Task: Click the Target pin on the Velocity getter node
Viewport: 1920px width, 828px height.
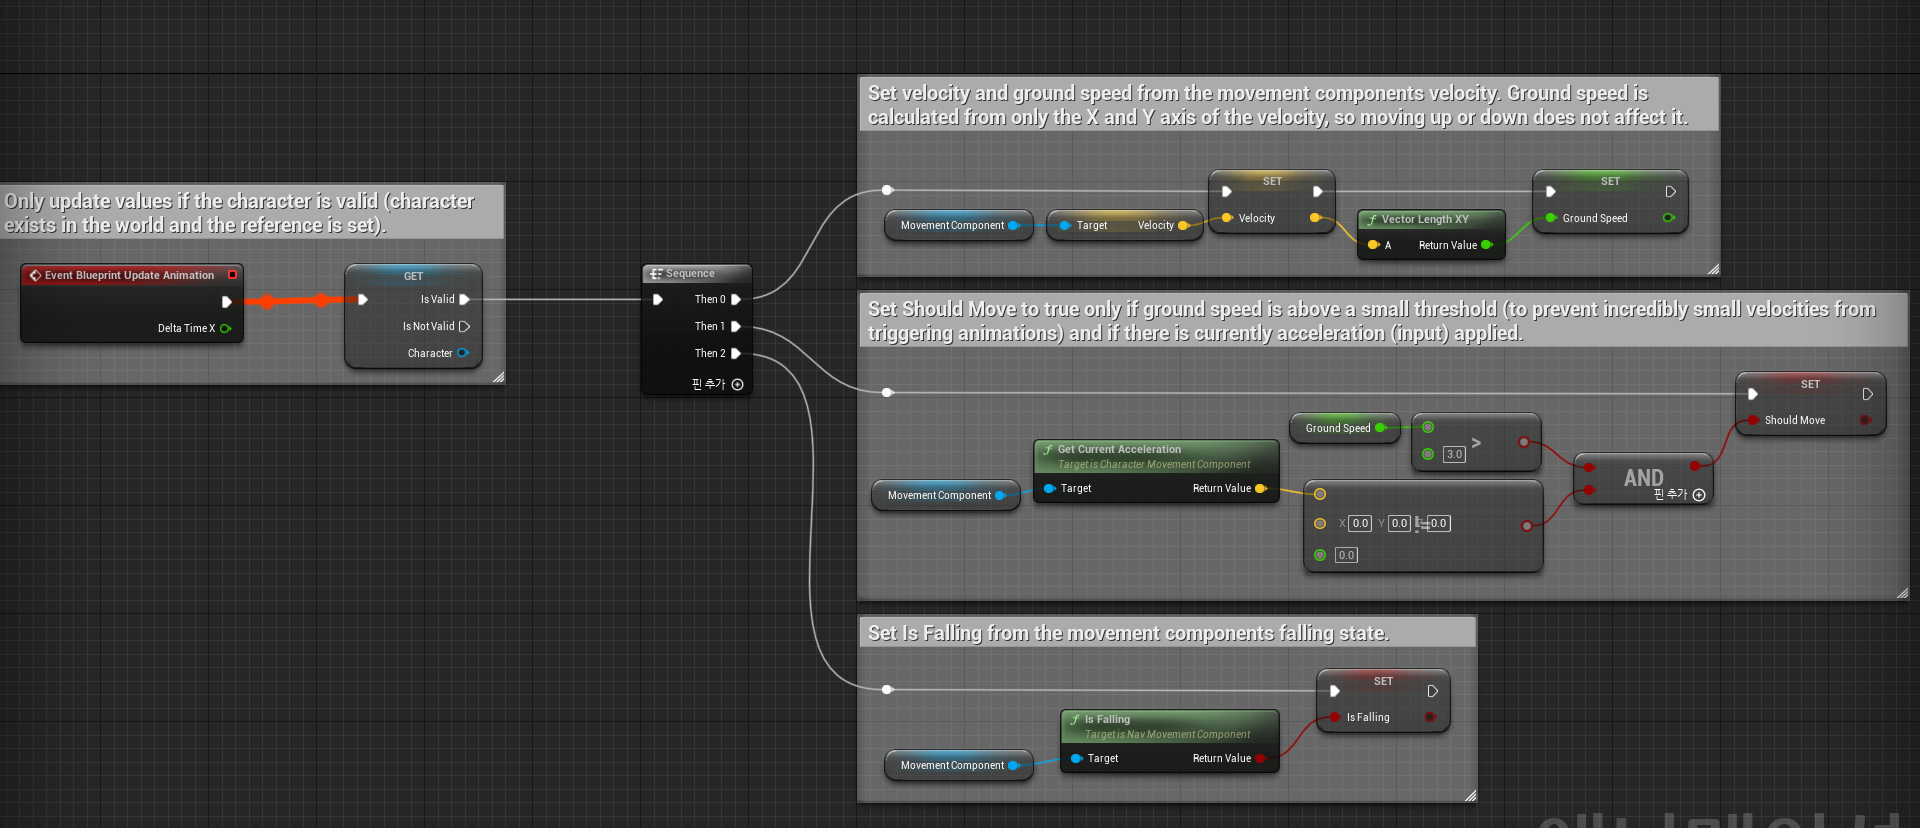Action: 1066,225
